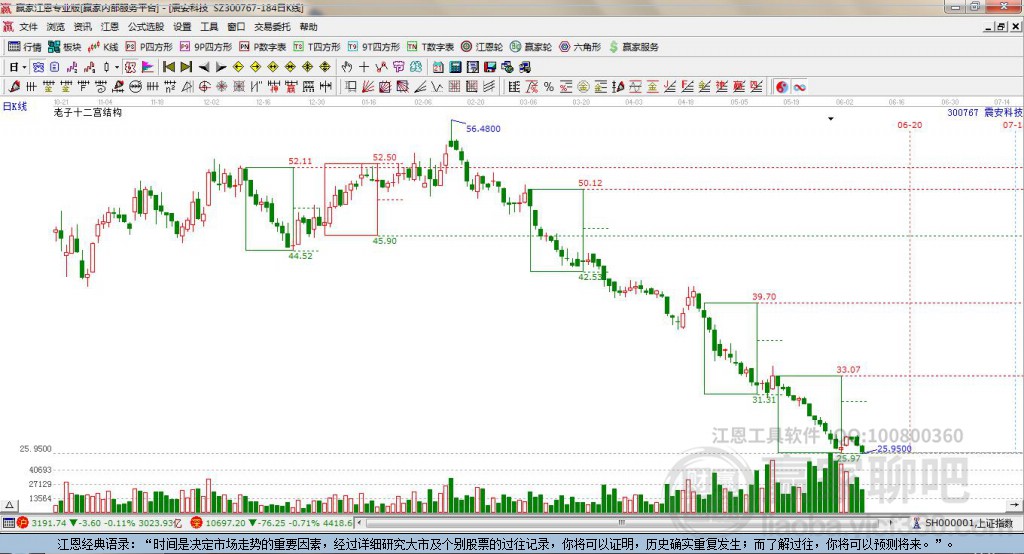Click the infinity symbol icon
The width and height of the screenshot is (1024, 554).
799,86
